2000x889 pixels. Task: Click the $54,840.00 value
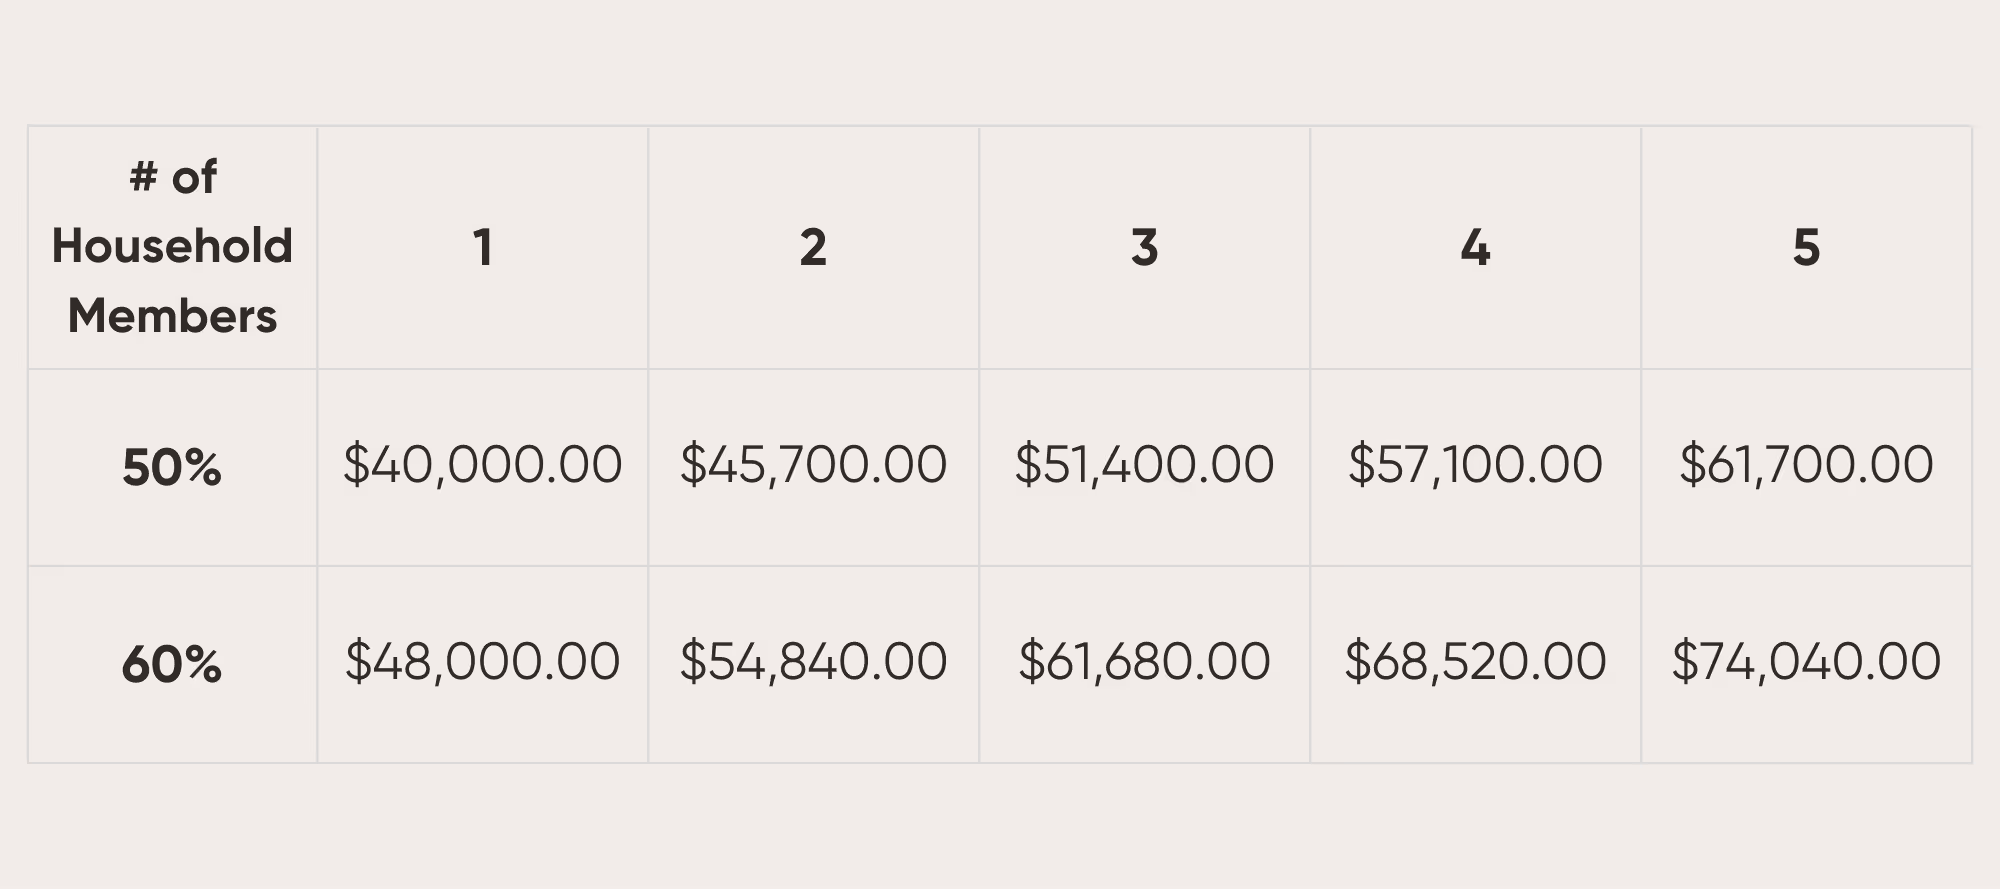(x=814, y=662)
